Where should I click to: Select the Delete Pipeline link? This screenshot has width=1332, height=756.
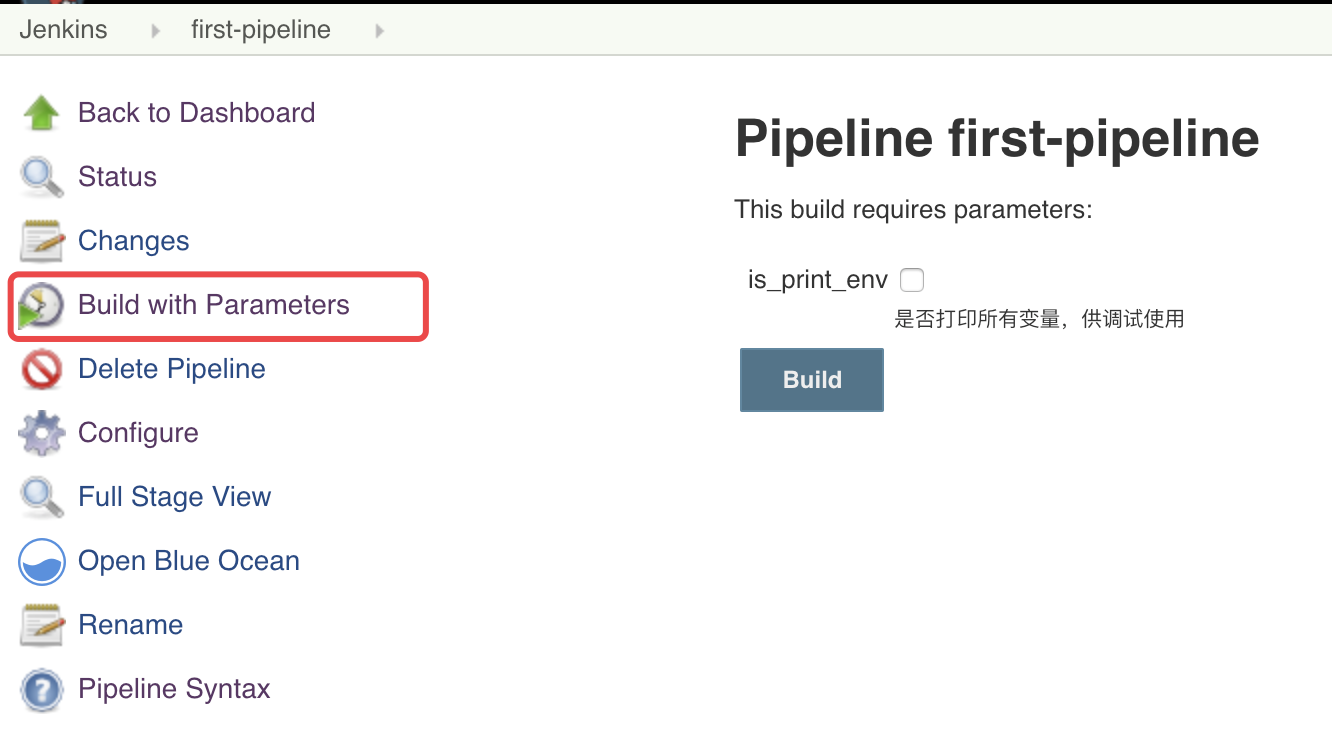171,369
